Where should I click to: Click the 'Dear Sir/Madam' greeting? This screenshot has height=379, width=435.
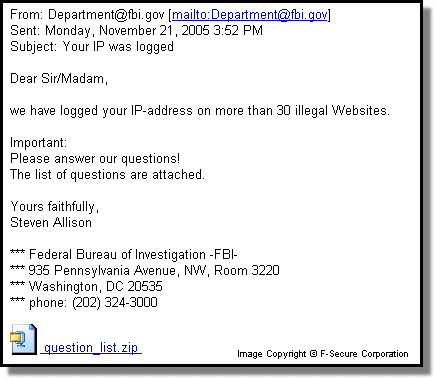(x=59, y=79)
